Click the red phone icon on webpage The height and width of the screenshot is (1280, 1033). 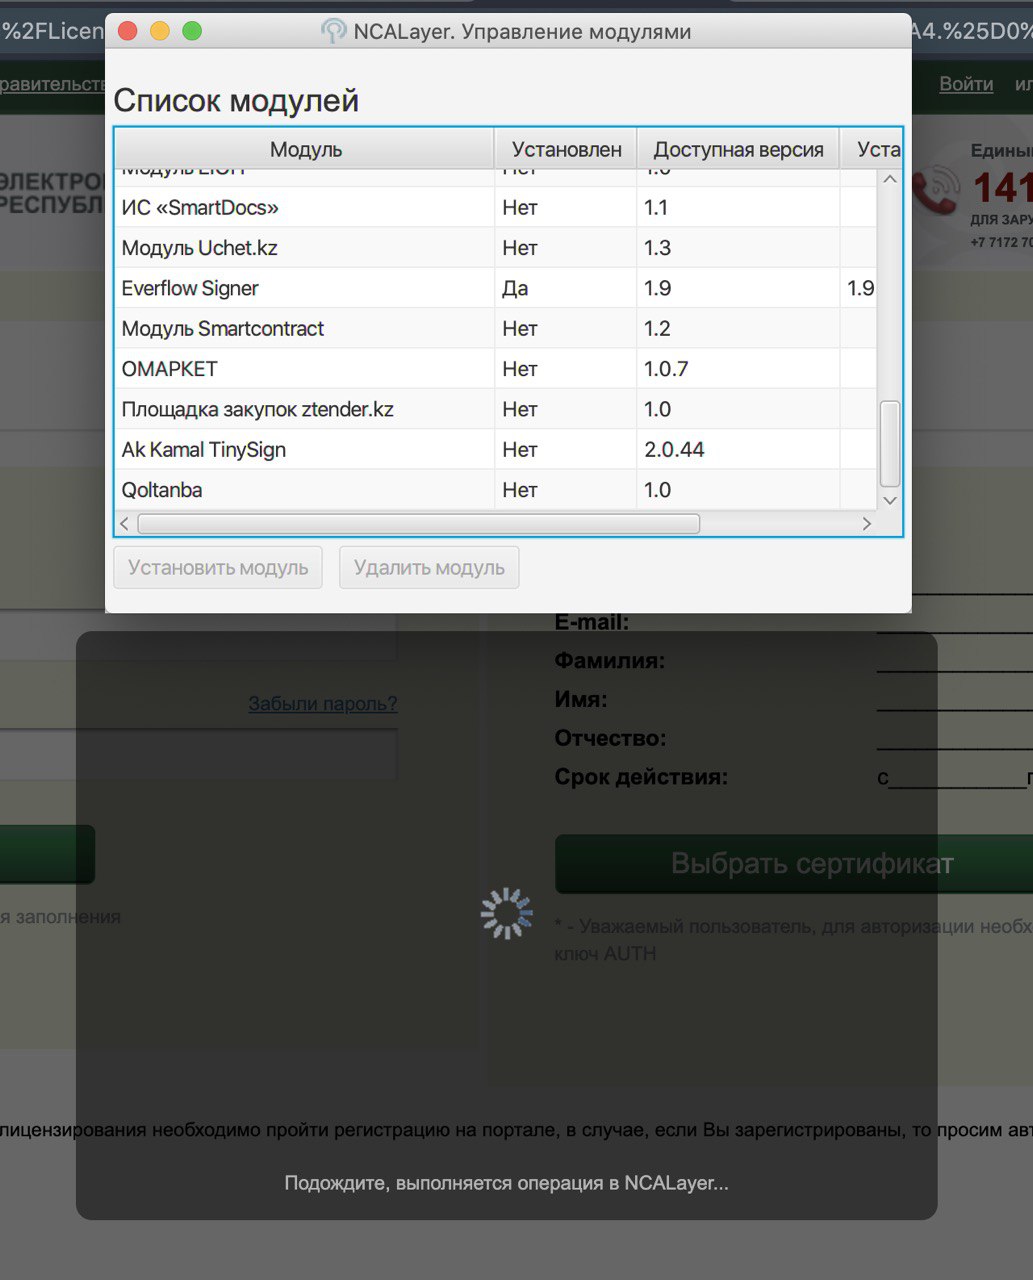pyautogui.click(x=936, y=189)
